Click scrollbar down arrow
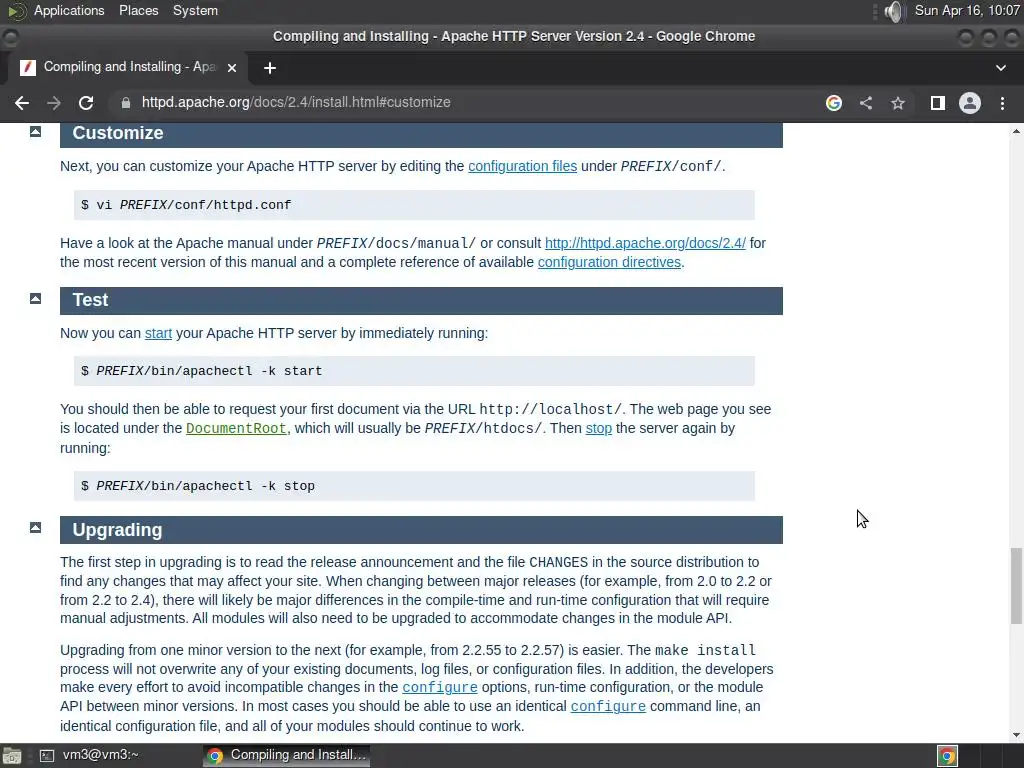This screenshot has height=768, width=1024. pos(1016,735)
